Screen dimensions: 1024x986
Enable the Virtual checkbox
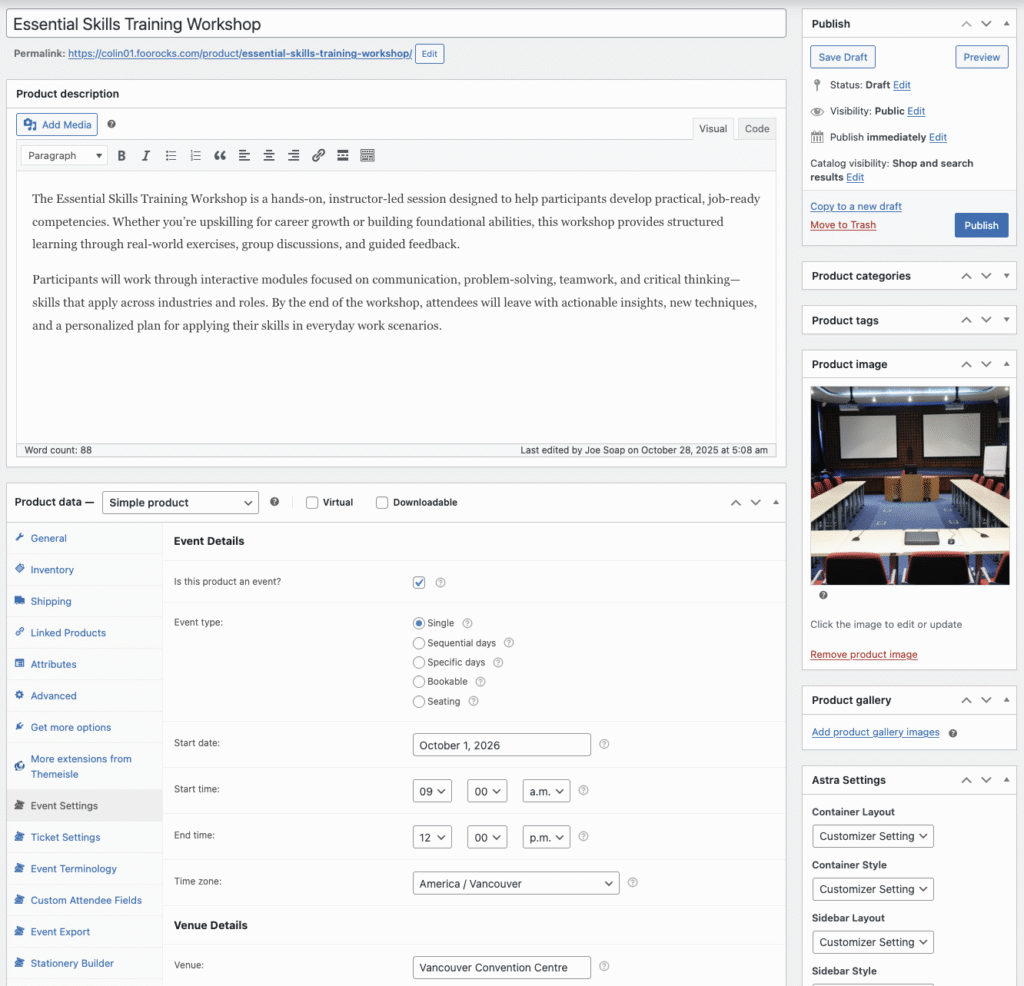click(312, 502)
